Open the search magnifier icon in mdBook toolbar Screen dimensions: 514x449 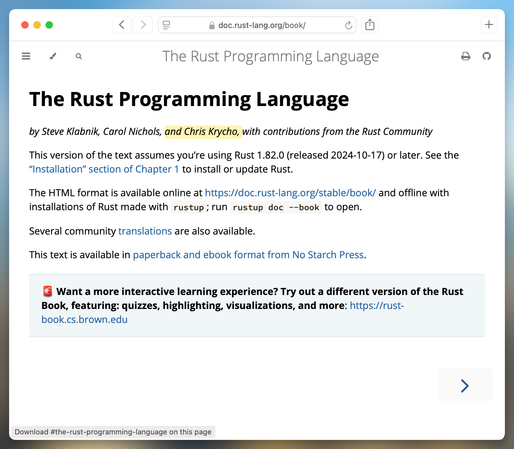pos(79,56)
